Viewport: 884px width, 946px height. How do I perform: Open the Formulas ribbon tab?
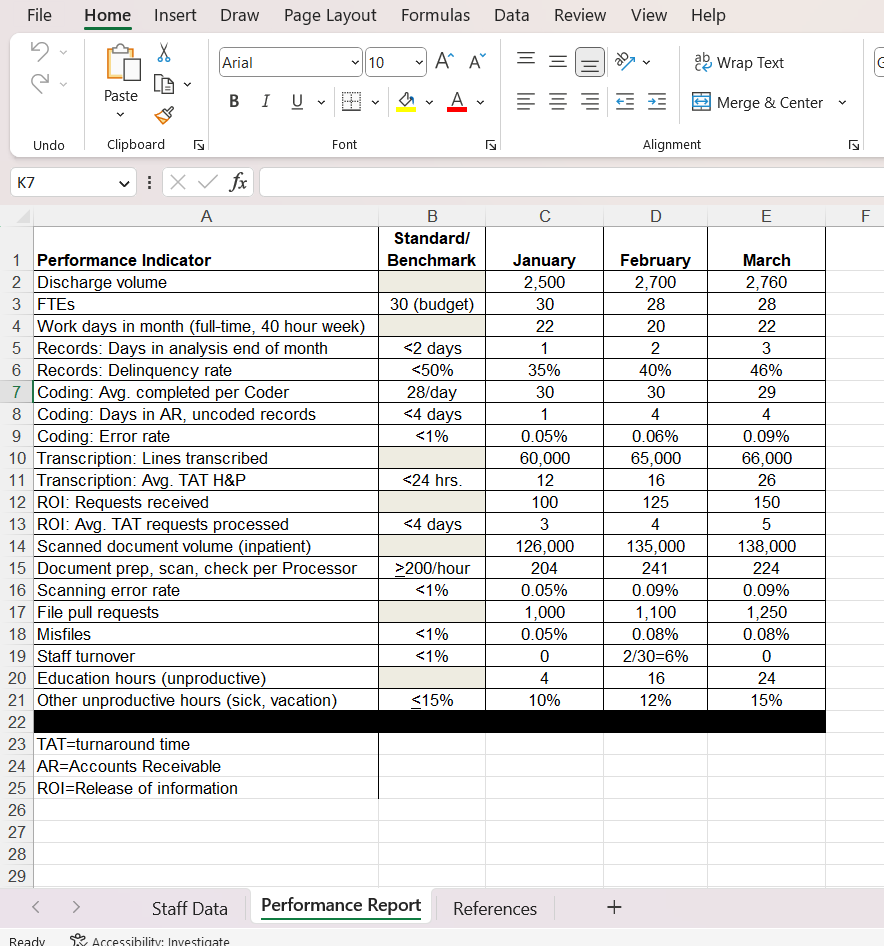click(435, 15)
